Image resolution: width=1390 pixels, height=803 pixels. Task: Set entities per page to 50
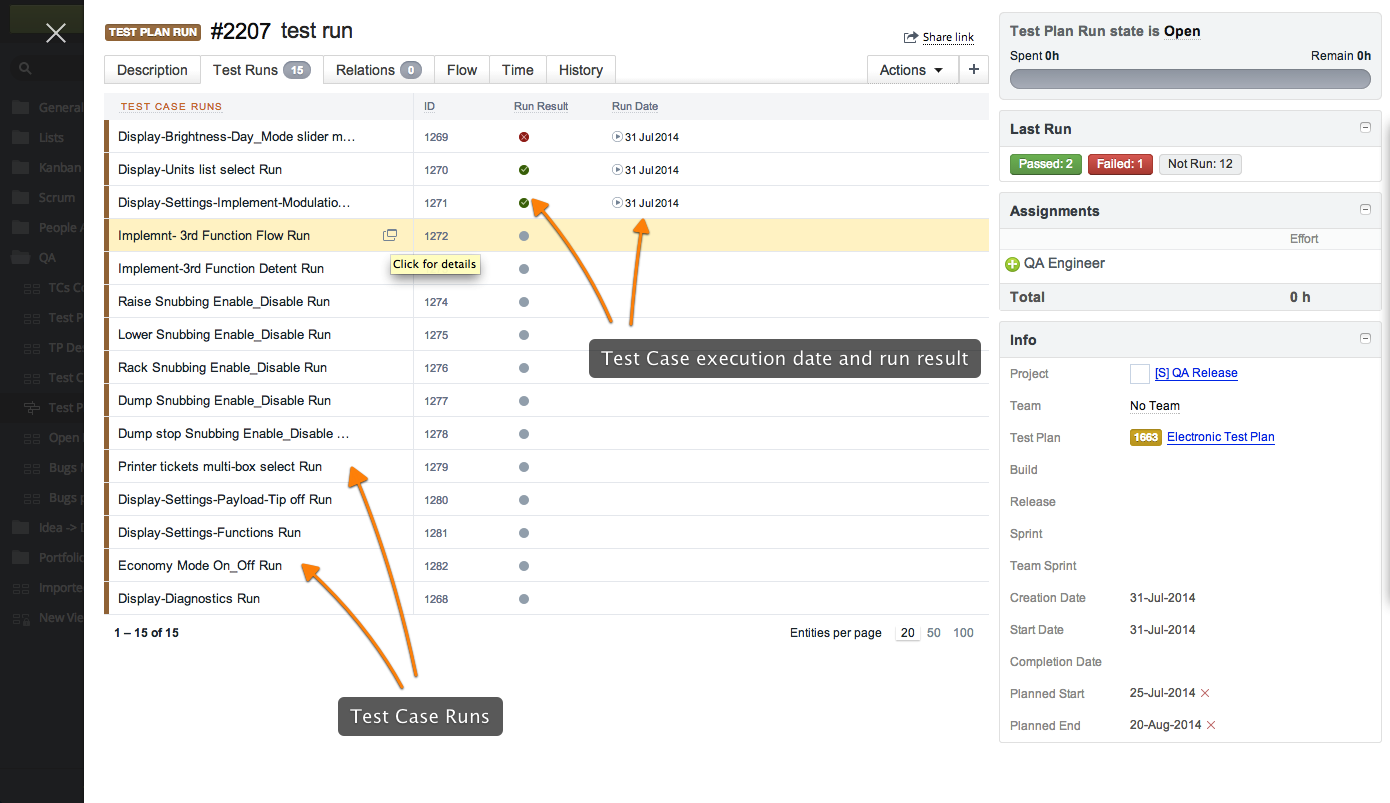click(934, 633)
